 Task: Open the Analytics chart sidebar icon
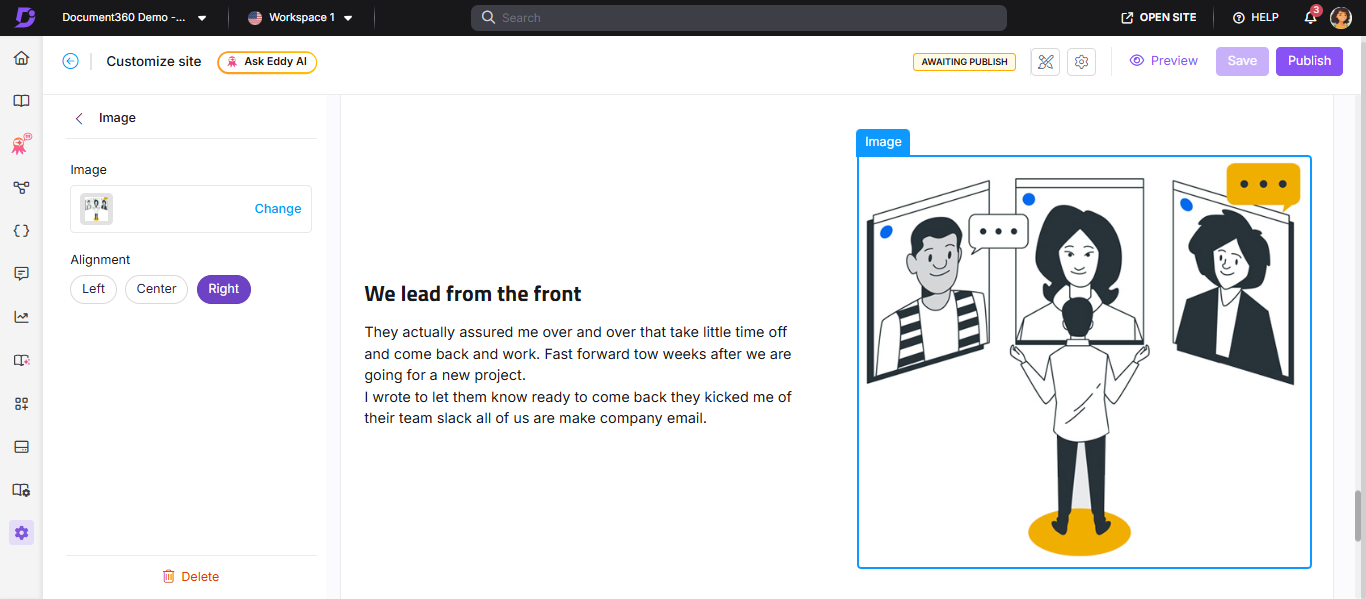(x=21, y=317)
